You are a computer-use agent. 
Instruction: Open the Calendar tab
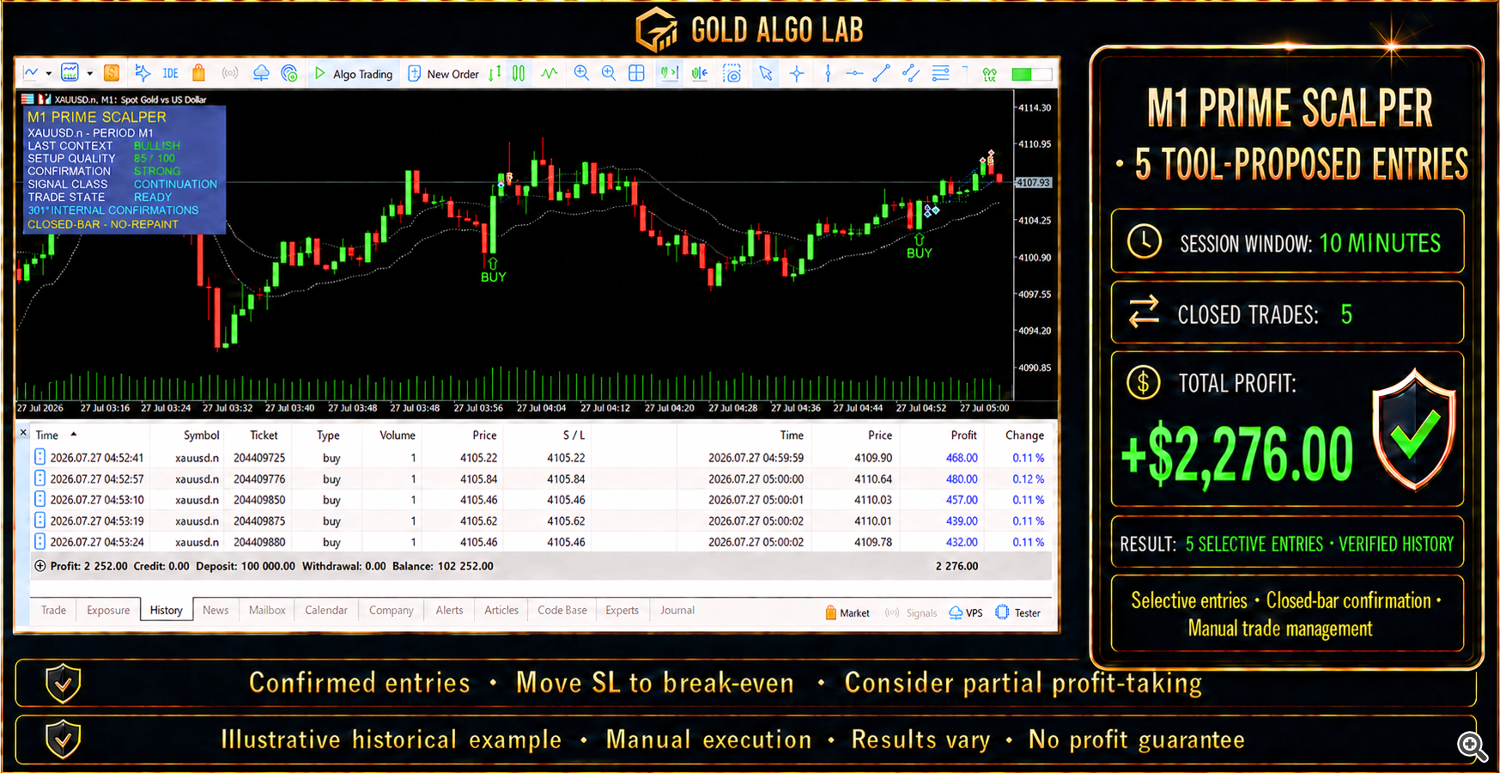click(326, 610)
